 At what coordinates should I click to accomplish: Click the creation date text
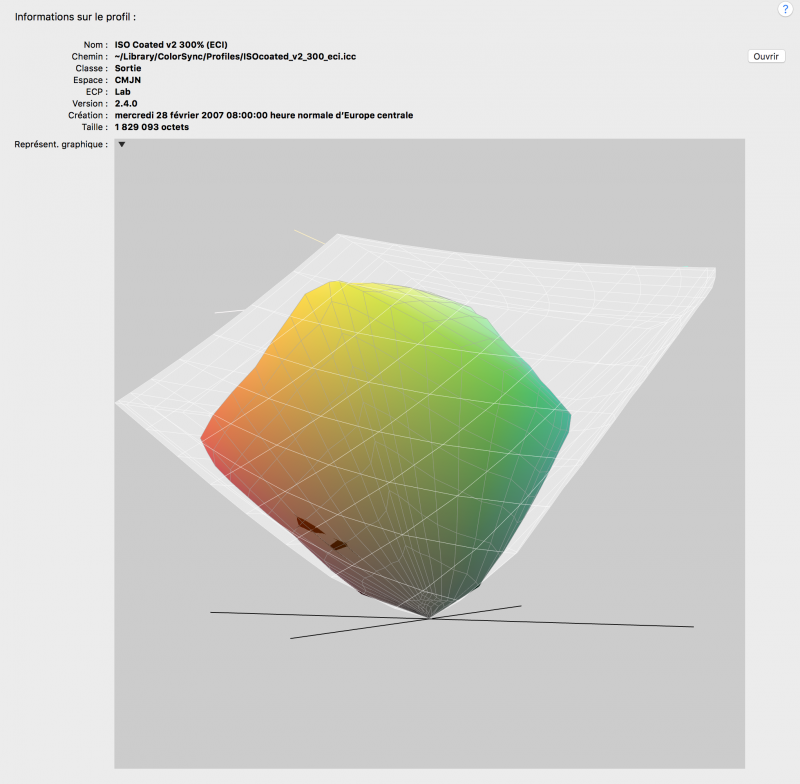coord(264,115)
